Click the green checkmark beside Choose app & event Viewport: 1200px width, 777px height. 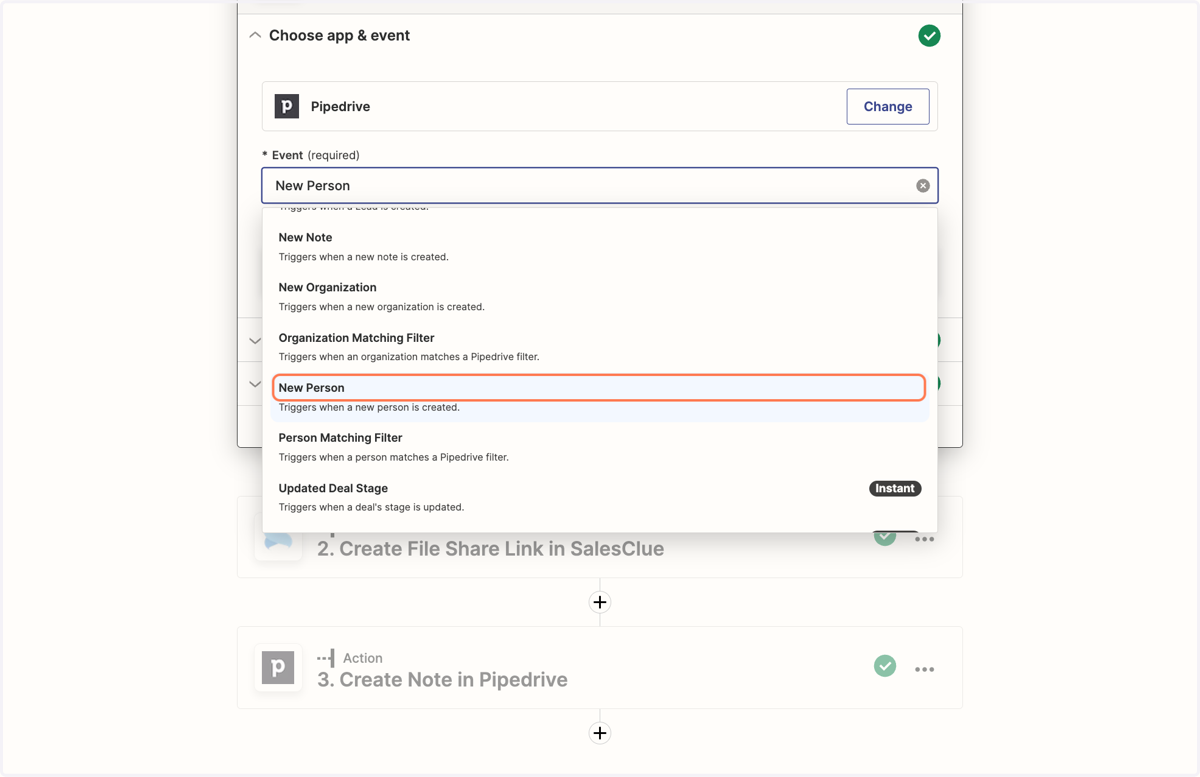929,36
